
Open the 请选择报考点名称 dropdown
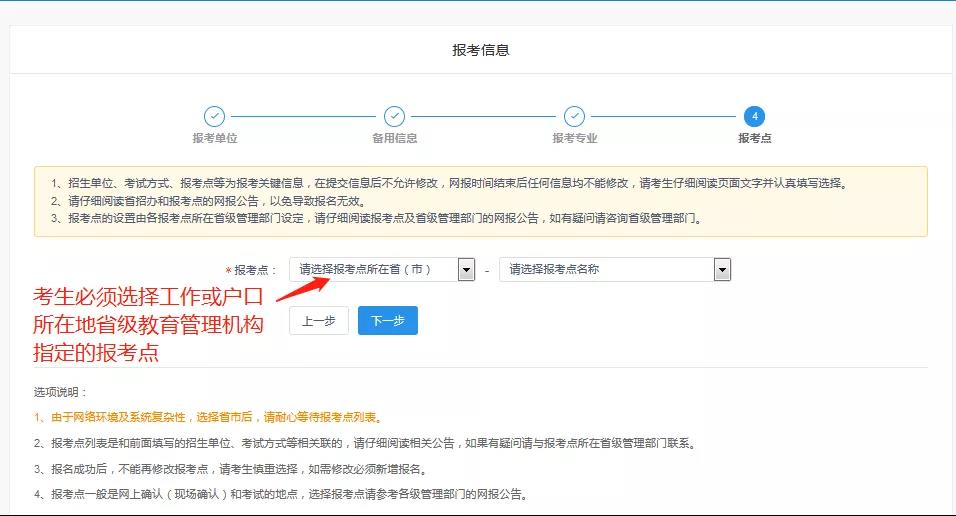(x=615, y=269)
